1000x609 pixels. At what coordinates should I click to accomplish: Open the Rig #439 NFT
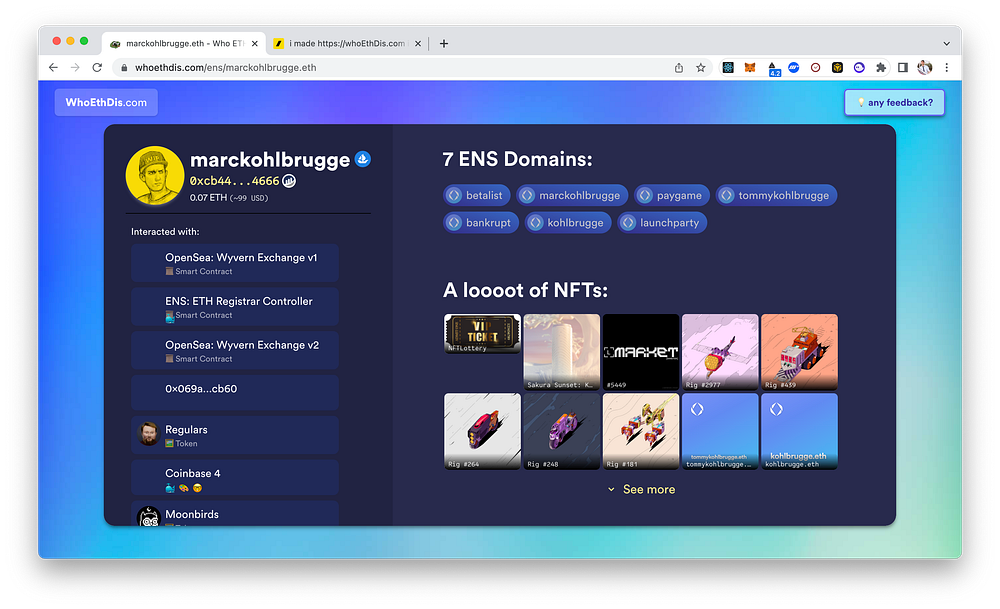tap(799, 352)
